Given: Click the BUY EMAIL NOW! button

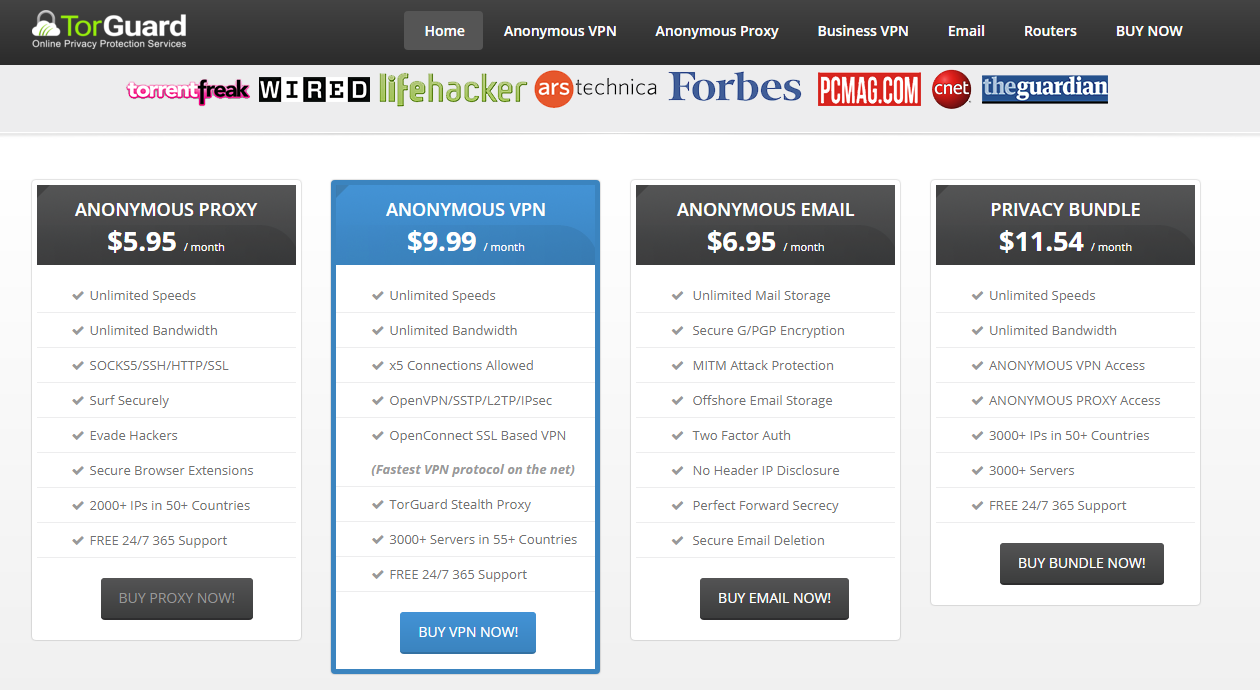Looking at the screenshot, I should [774, 598].
